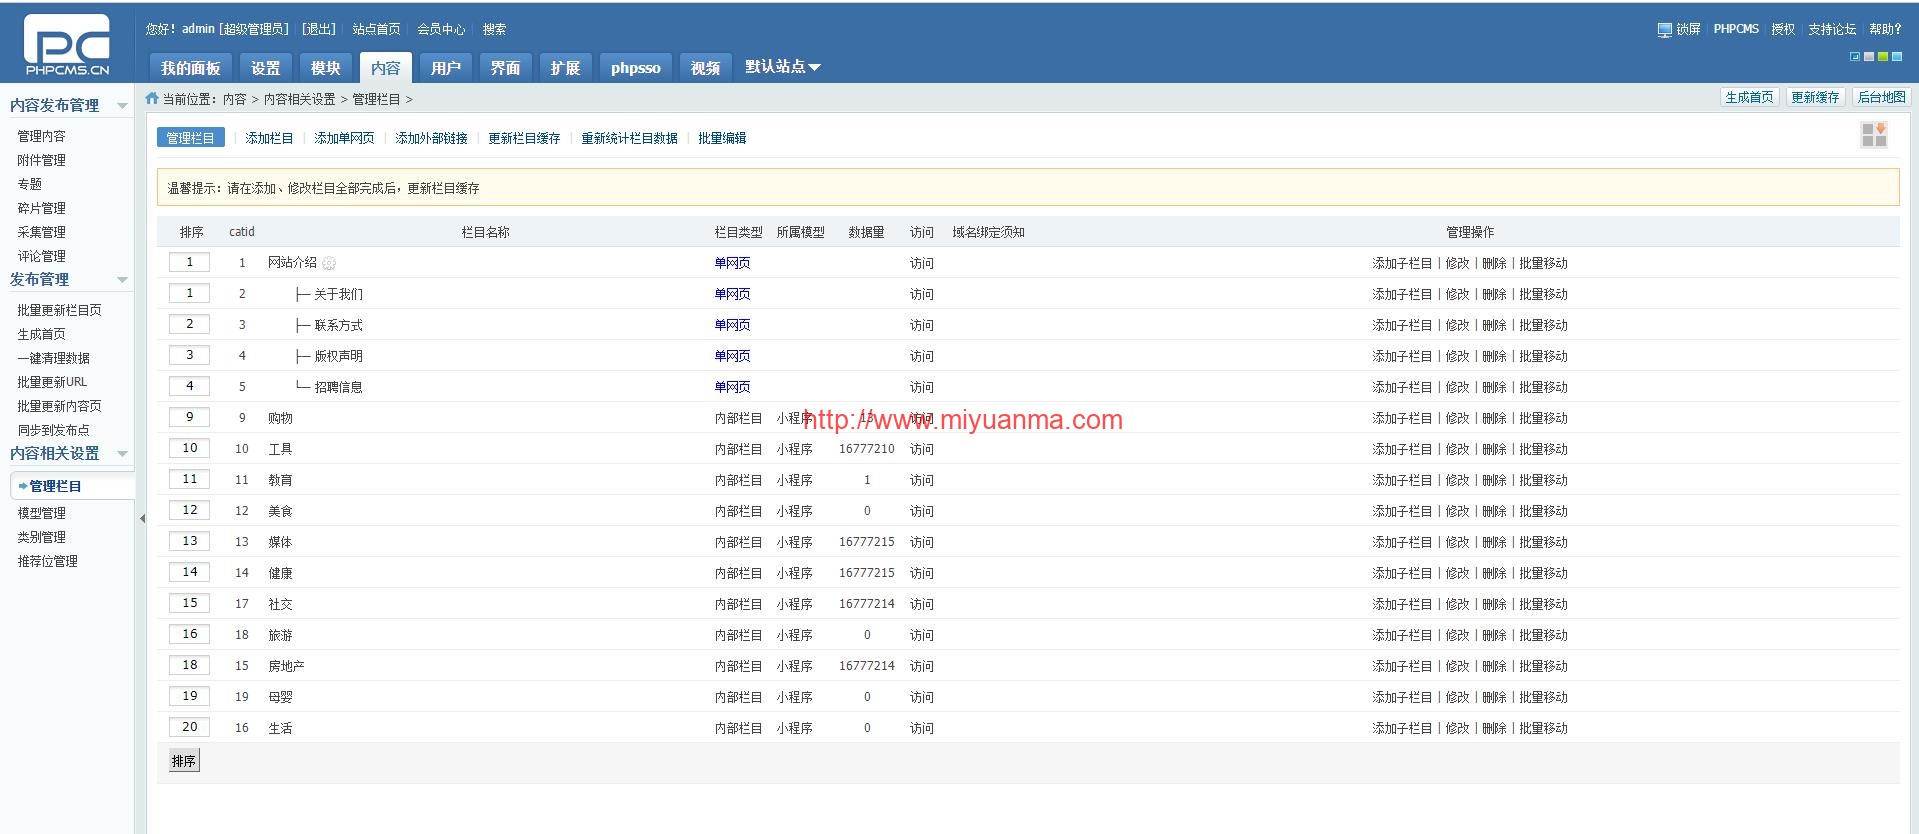Click the sort order field for 生活

(190, 727)
